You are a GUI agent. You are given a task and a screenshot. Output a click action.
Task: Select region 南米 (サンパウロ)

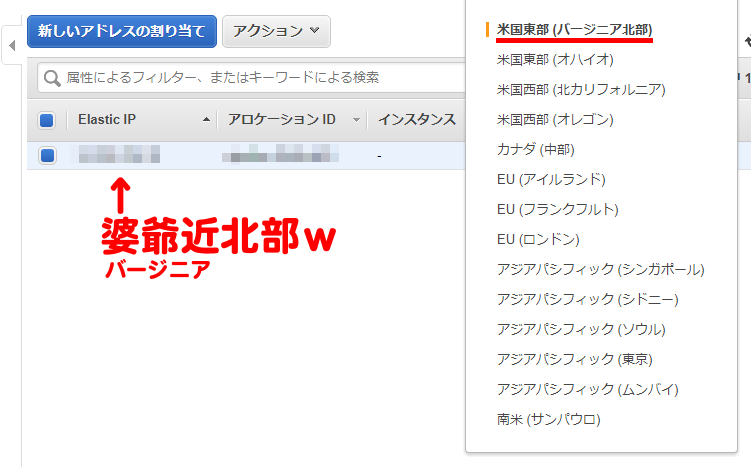(548, 419)
